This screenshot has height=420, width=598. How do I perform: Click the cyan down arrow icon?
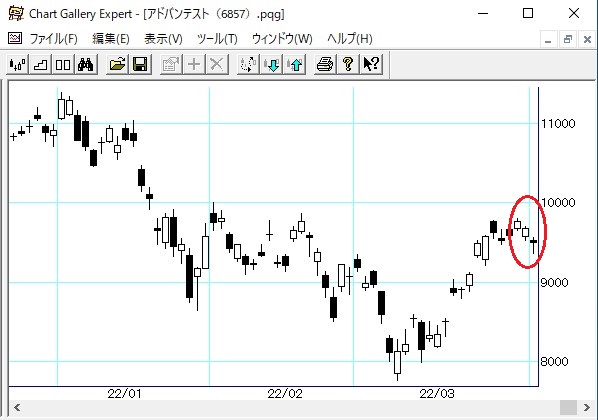pyautogui.click(x=272, y=64)
